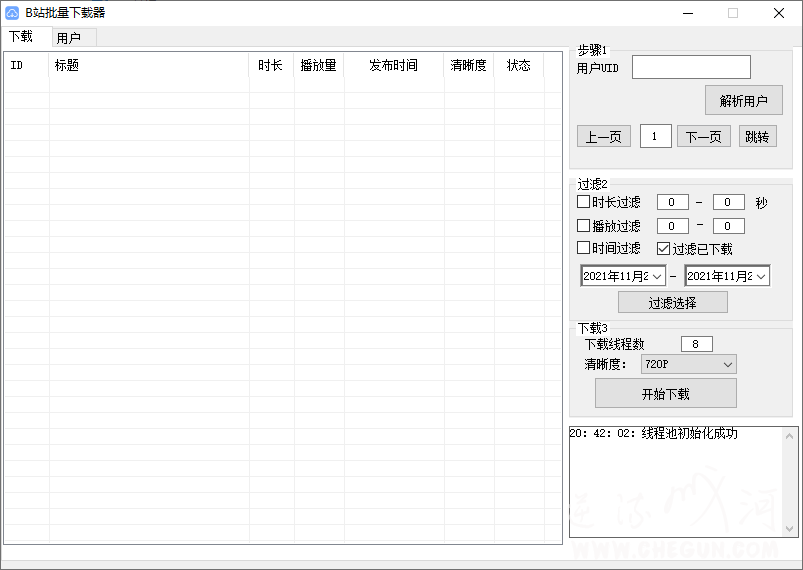Open the 清晰度 720P dropdown
803x570 pixels.
tap(689, 364)
